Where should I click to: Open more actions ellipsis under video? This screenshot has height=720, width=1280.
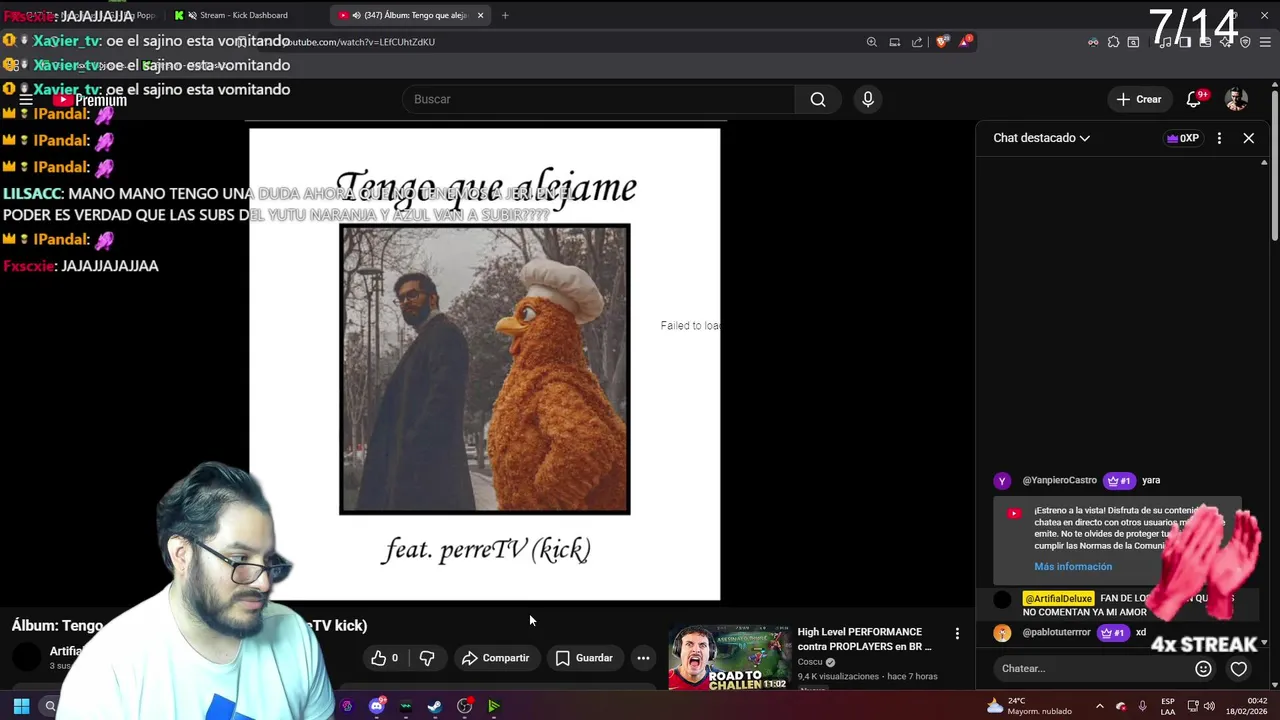[x=643, y=658]
